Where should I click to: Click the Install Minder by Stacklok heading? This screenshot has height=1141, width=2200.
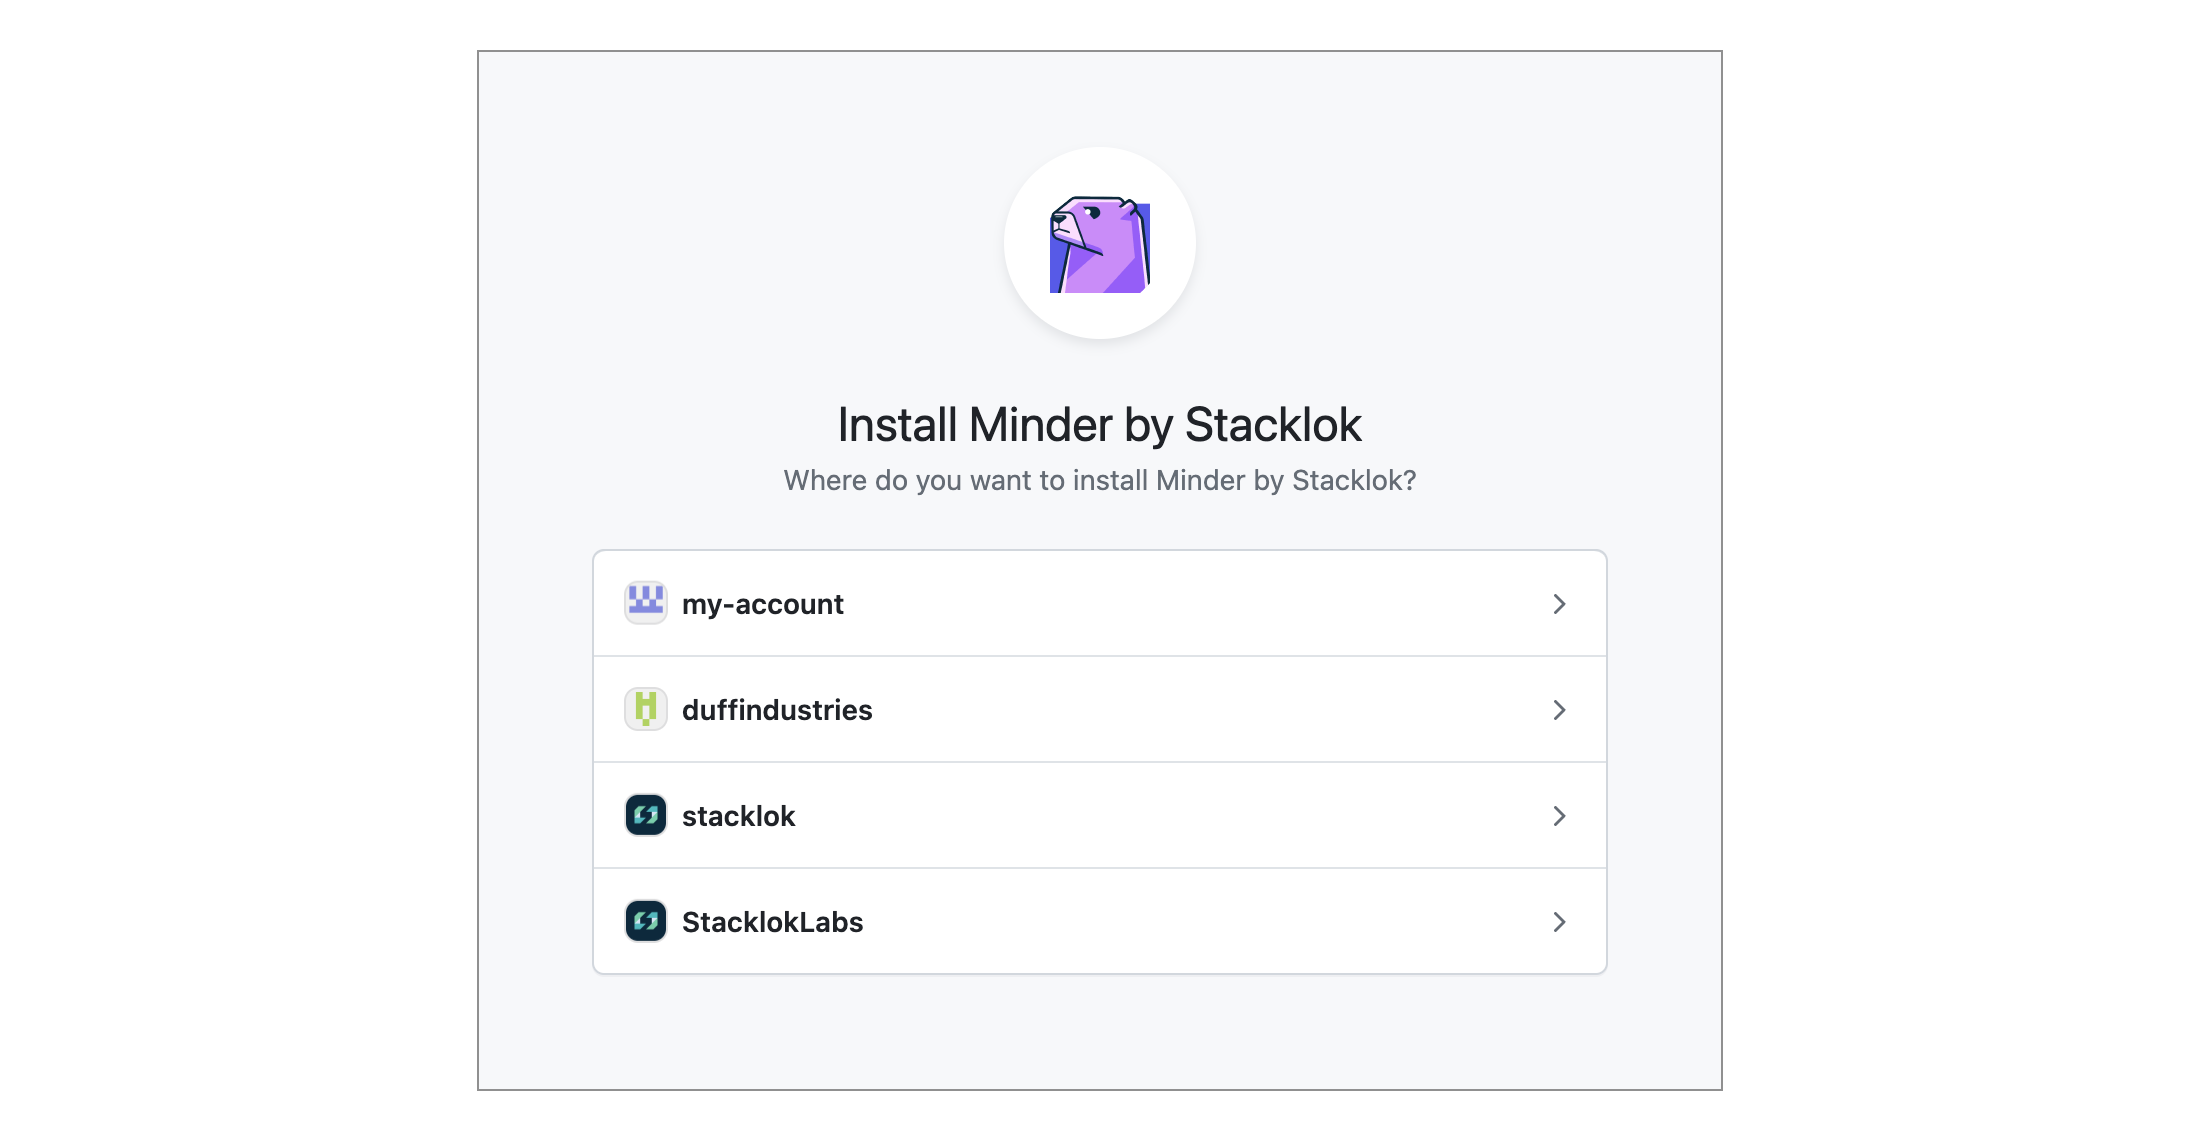coord(1100,424)
